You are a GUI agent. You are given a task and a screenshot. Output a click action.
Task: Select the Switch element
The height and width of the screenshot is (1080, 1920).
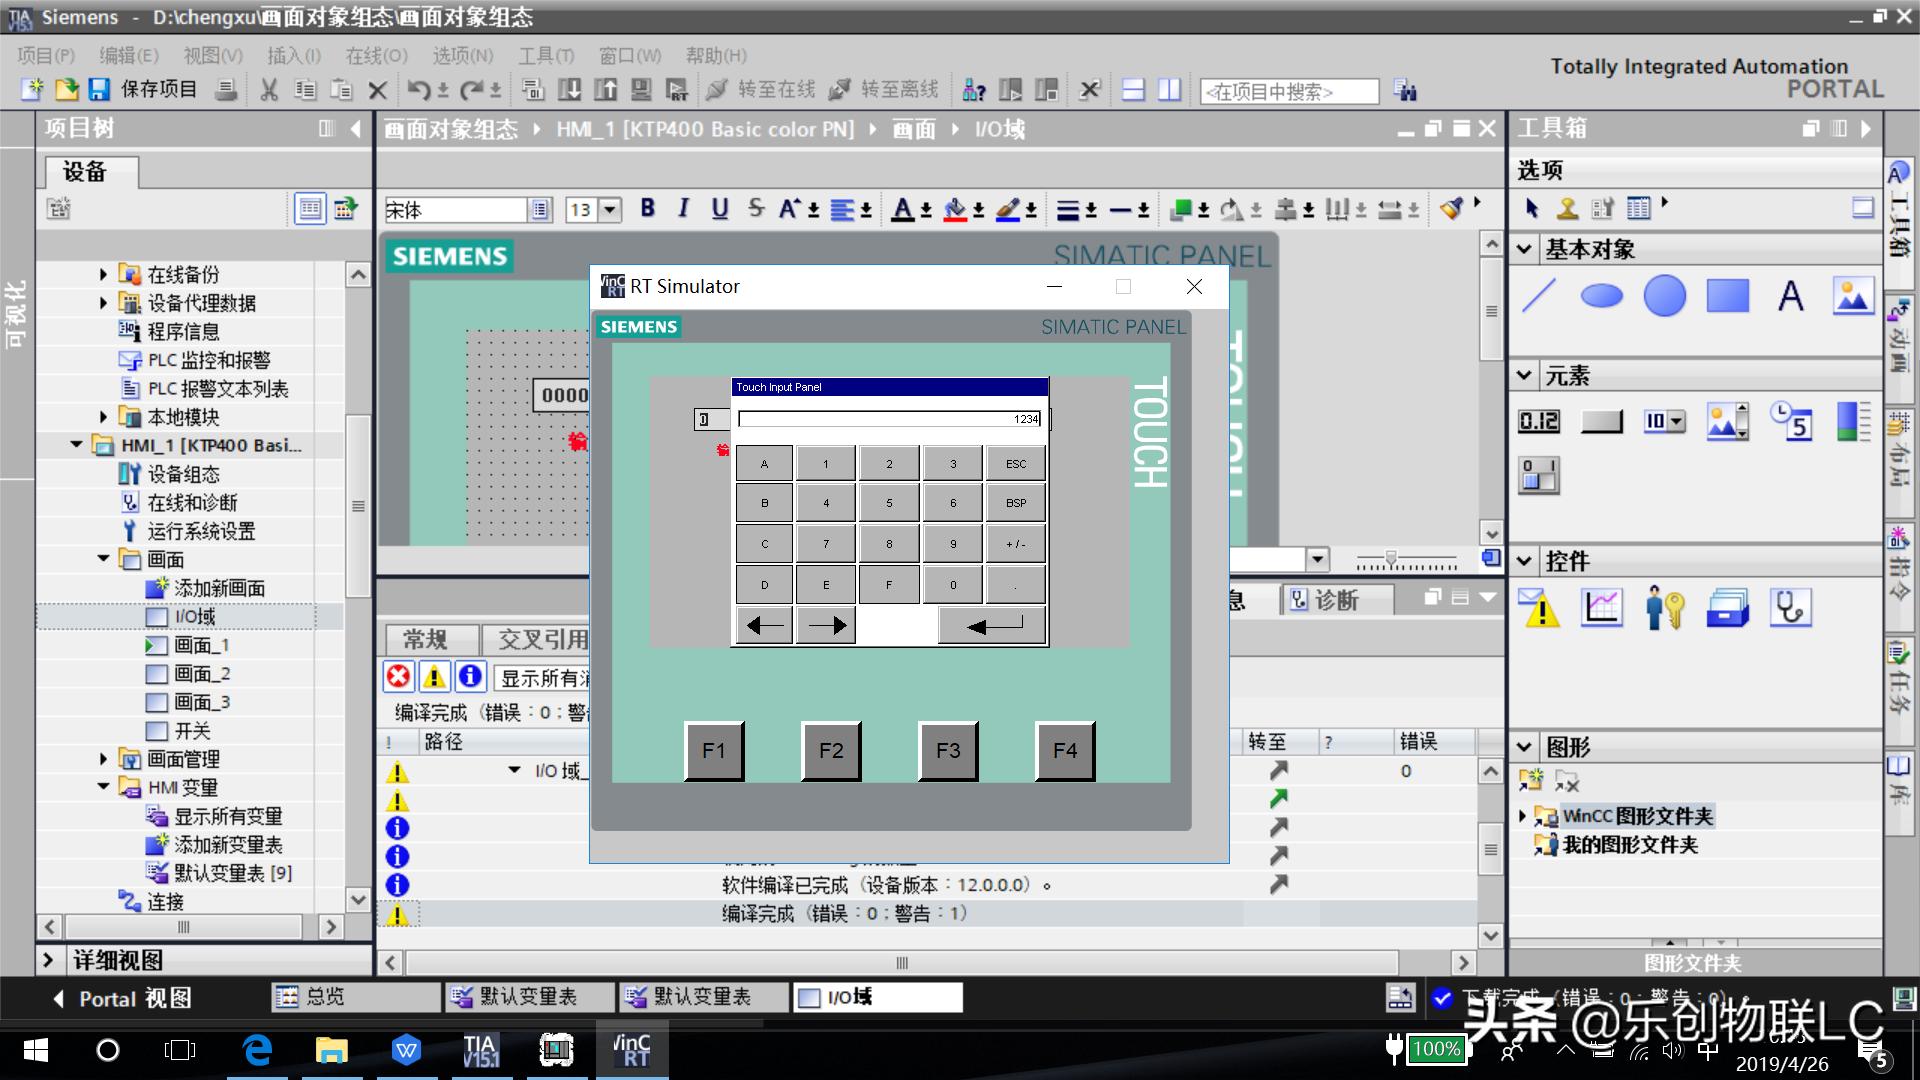[1539, 476]
